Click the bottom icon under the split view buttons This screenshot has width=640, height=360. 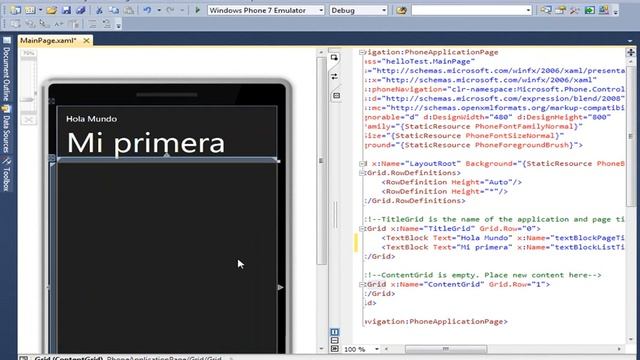pyautogui.click(x=334, y=349)
